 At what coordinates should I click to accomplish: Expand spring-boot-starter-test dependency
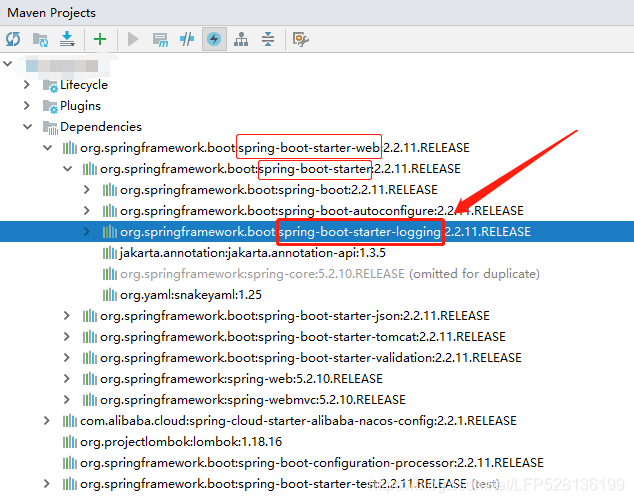tap(46, 484)
